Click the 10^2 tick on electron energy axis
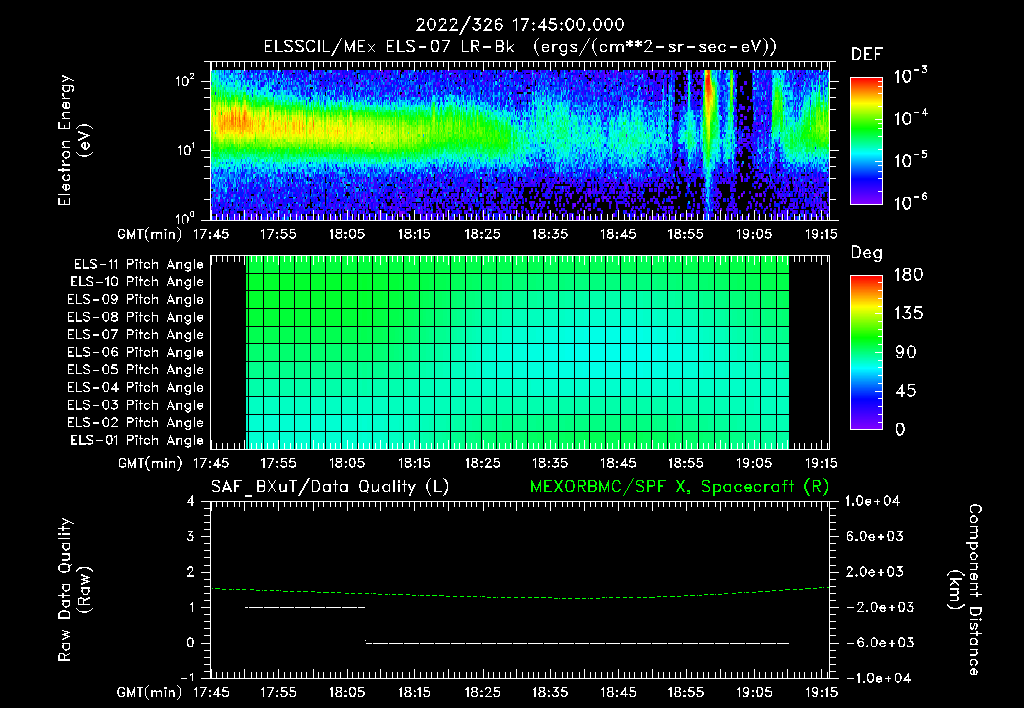The width and height of the screenshot is (1024, 708). pyautogui.click(x=185, y=81)
